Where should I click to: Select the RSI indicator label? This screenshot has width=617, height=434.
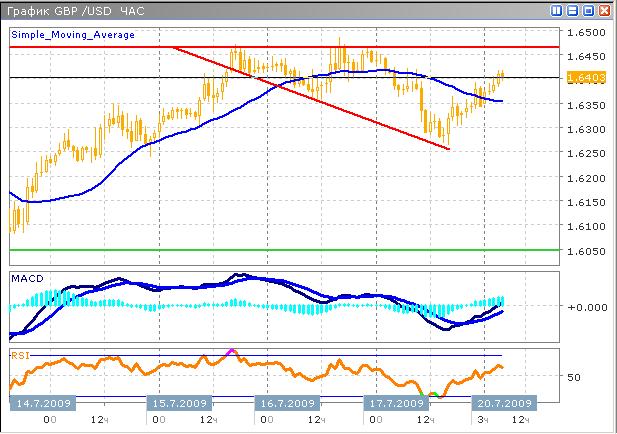[20, 354]
